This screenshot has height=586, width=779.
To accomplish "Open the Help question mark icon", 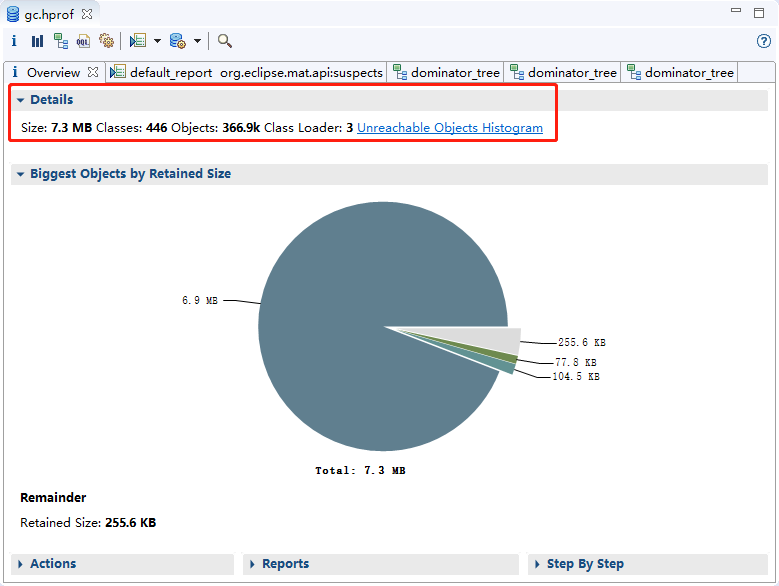I will pyautogui.click(x=764, y=41).
